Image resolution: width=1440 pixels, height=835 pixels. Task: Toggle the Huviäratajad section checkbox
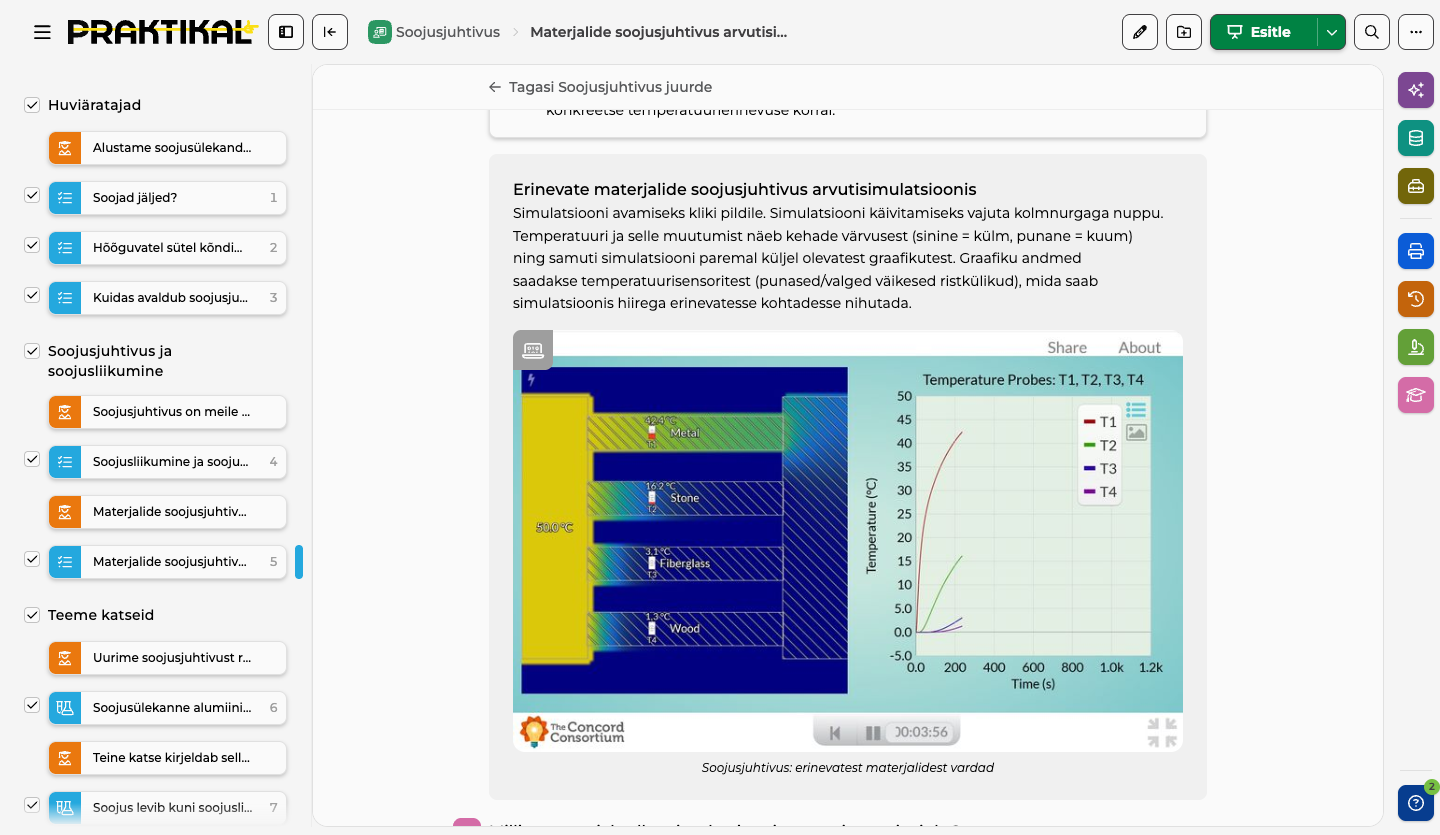click(x=32, y=105)
